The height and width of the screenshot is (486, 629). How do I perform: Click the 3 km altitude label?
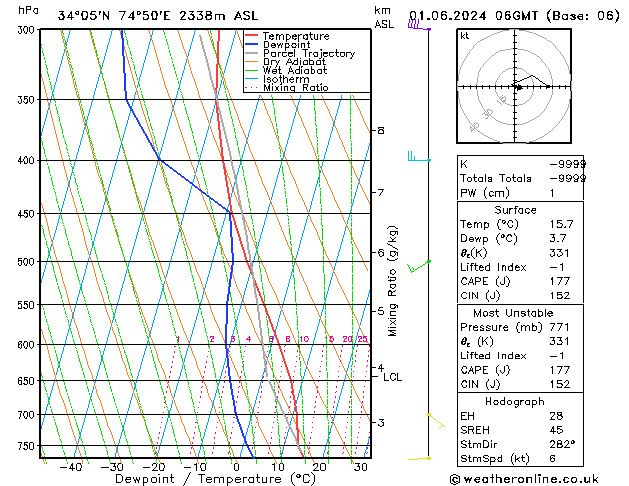[381, 423]
